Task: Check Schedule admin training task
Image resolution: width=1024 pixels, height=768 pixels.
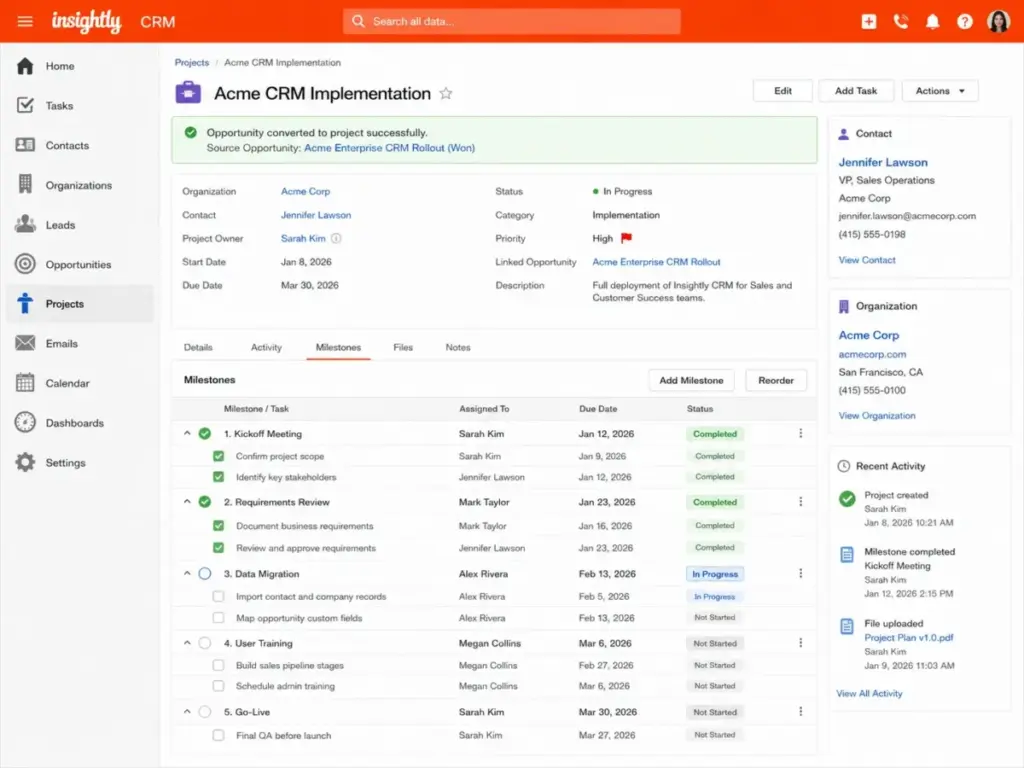Action: point(219,686)
